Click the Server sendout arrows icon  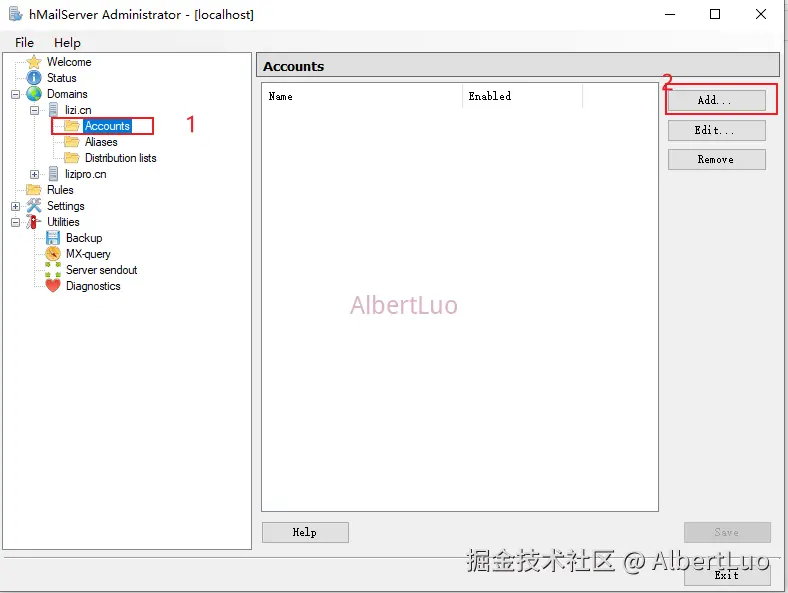53,270
